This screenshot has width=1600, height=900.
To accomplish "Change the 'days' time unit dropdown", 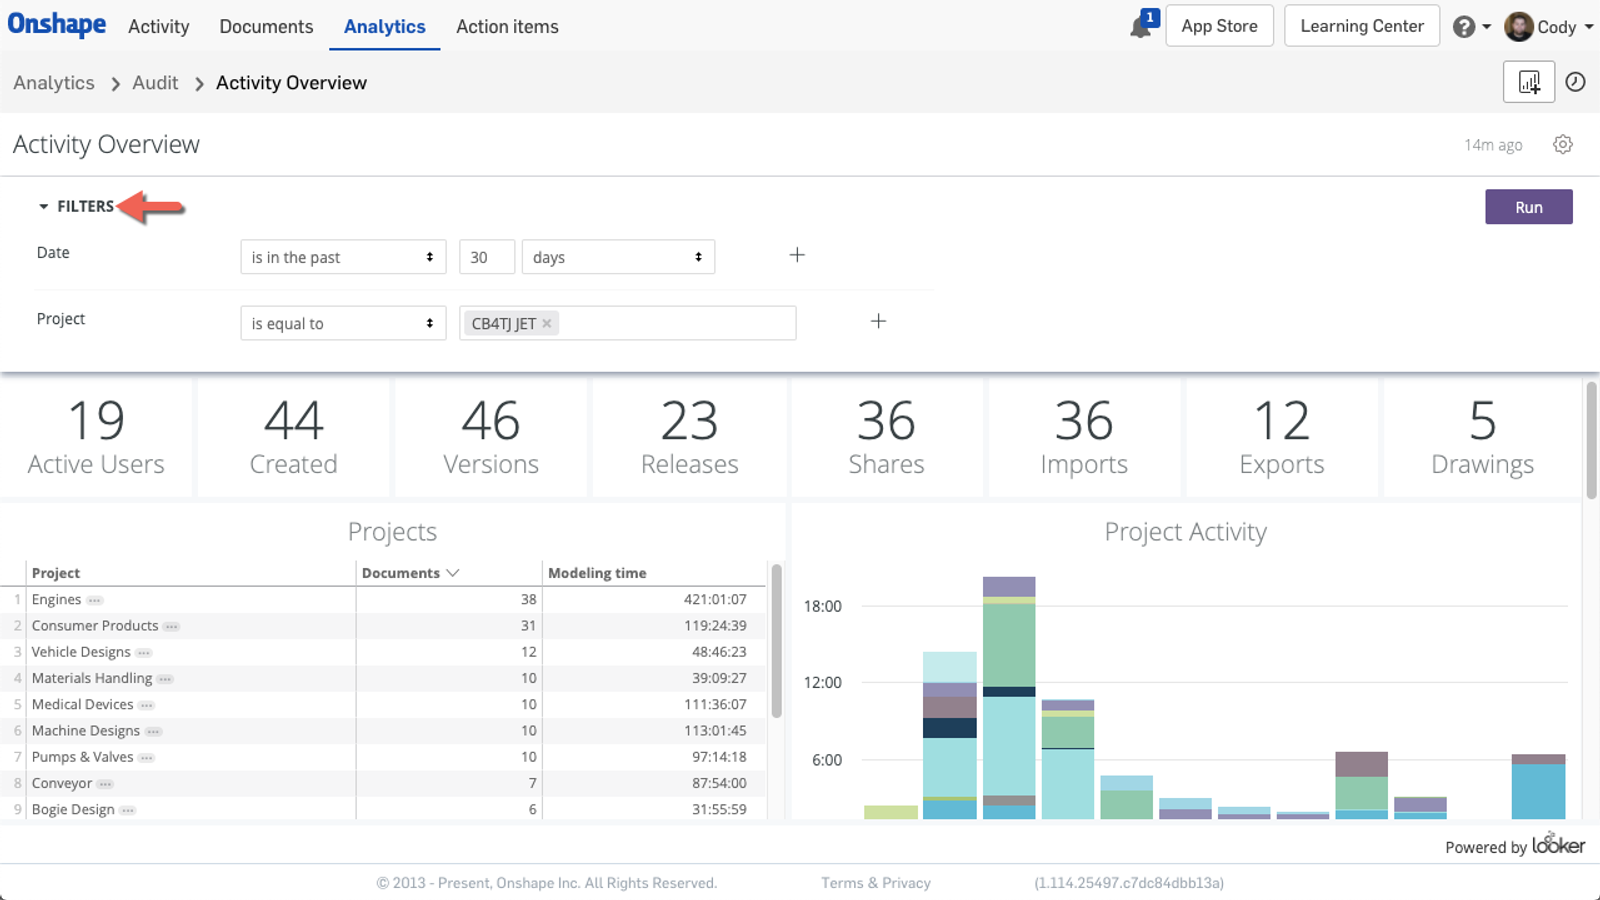I will pyautogui.click(x=618, y=257).
